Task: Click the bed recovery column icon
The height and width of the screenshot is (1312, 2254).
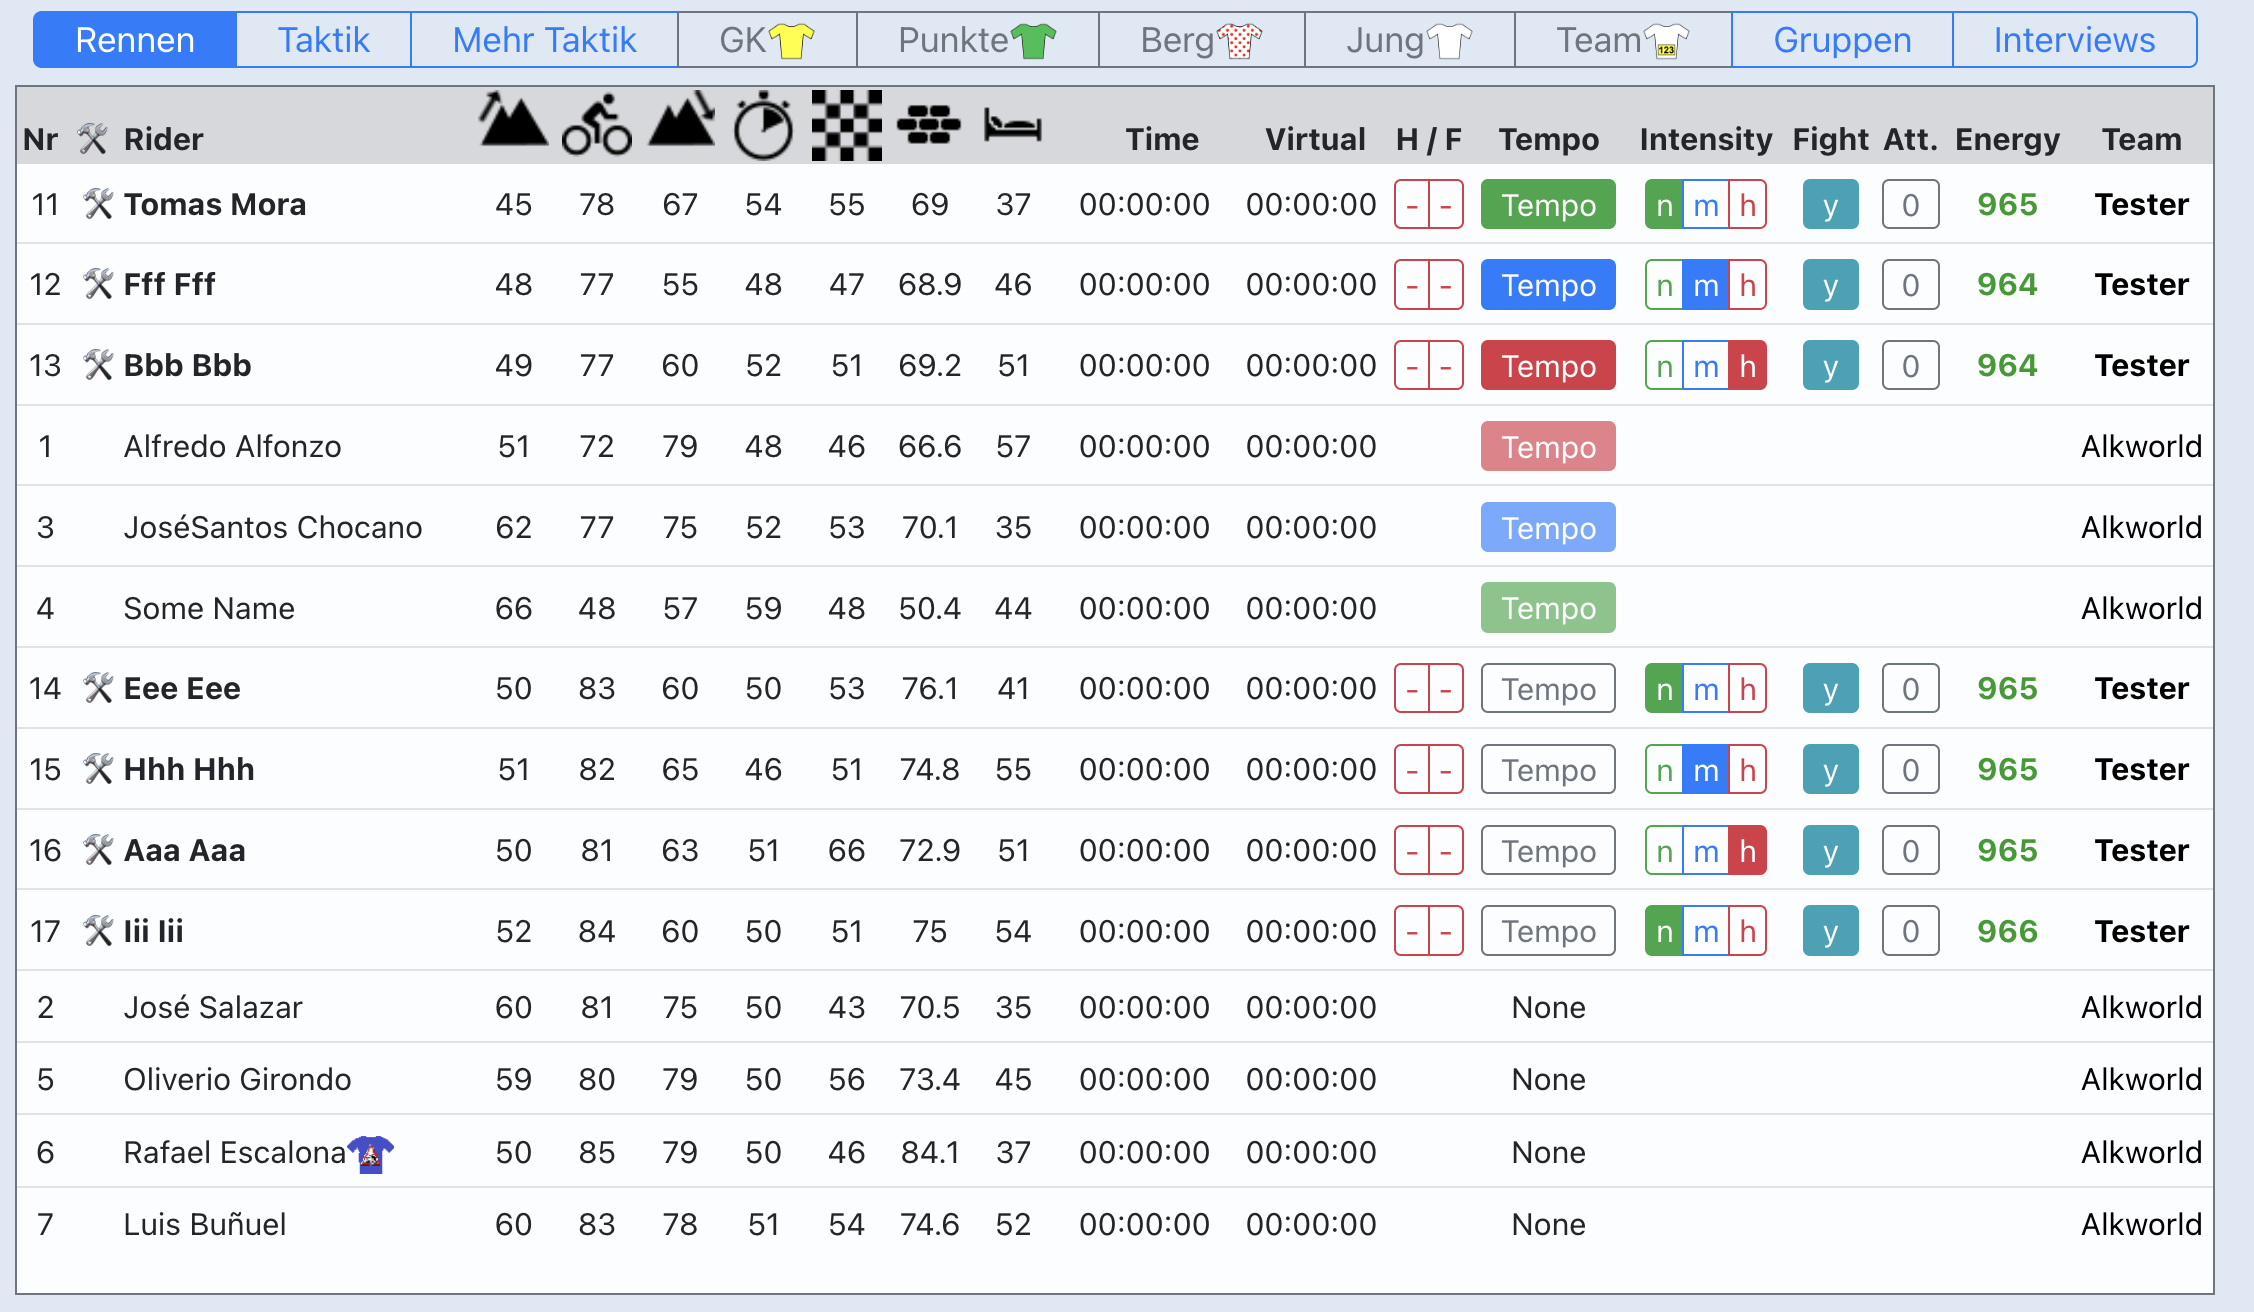Action: coord(1013,125)
